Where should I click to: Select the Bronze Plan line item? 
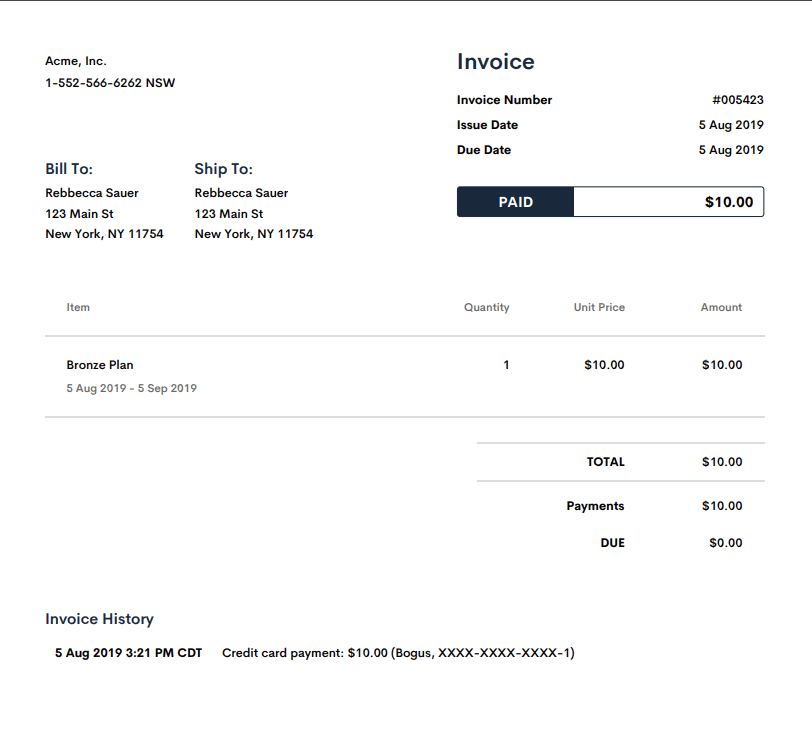pyautogui.click(x=99, y=365)
